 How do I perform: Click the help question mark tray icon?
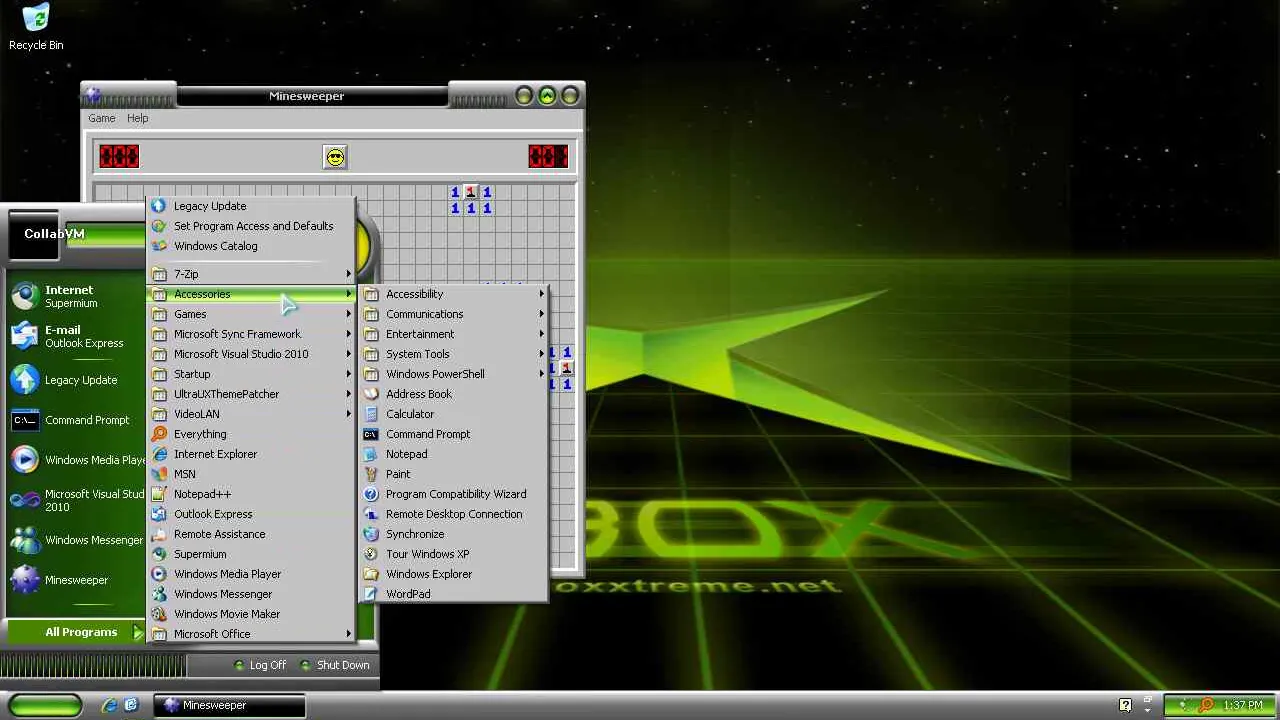tap(1125, 705)
